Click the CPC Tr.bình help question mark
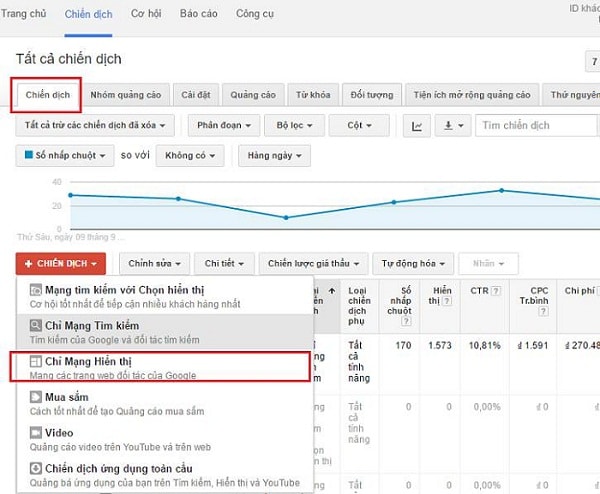 click(x=544, y=311)
